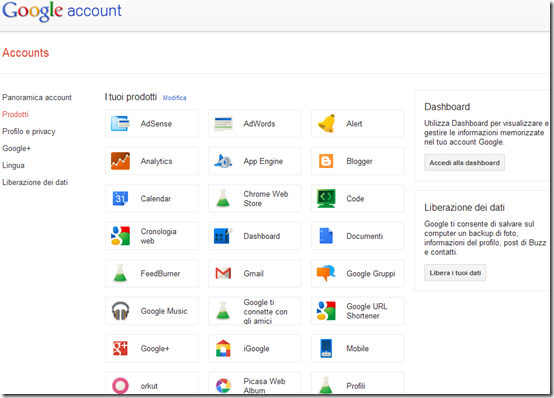Viewport: 554px width, 398px height.
Task: Click the Google account logo
Action: click(62, 11)
